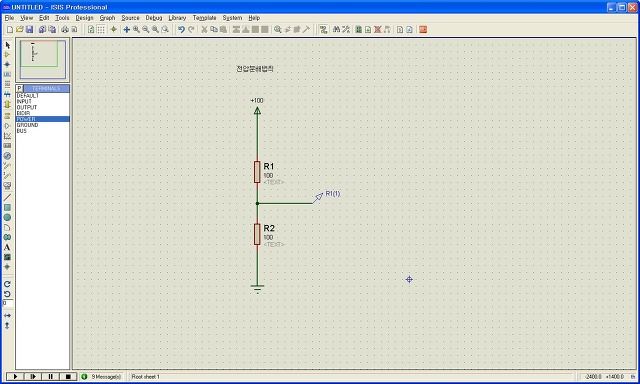Rotate clockwise using the side toolbar
The height and width of the screenshot is (384, 640).
click(7, 284)
